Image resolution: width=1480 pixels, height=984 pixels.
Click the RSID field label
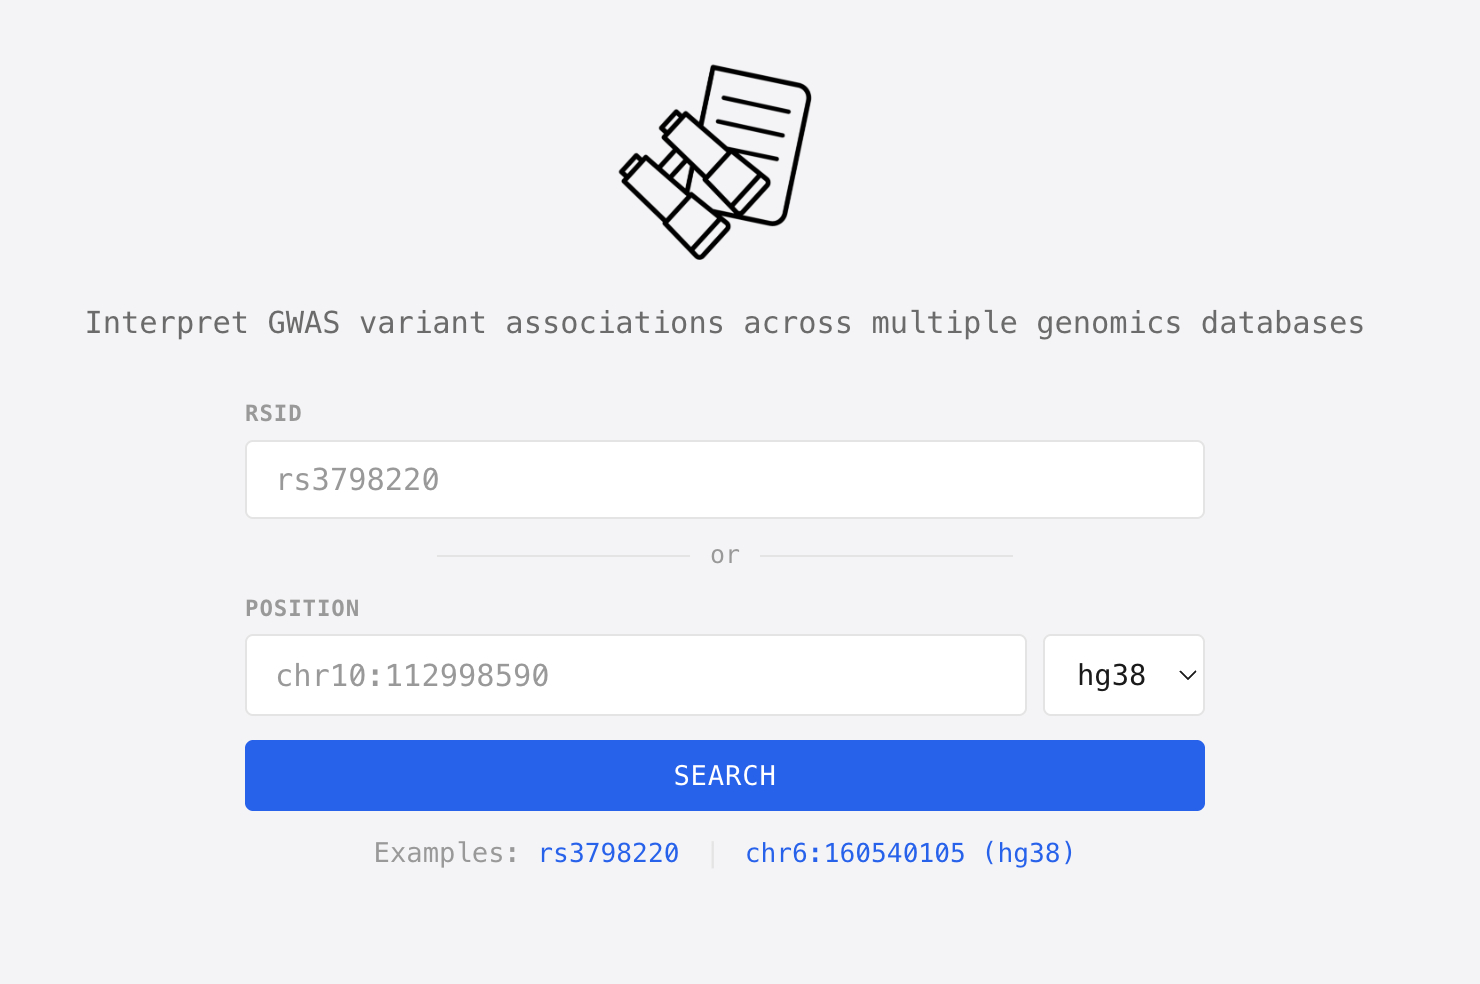coord(273,414)
